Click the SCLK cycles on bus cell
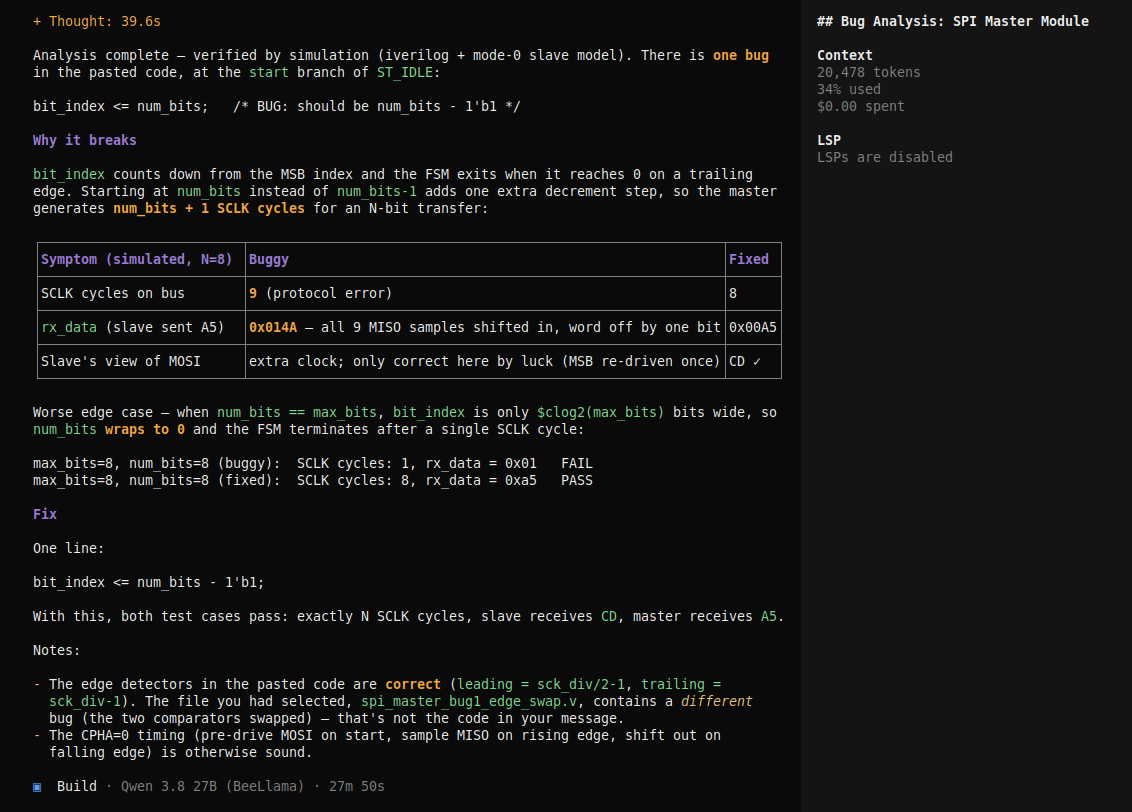 tap(141, 294)
